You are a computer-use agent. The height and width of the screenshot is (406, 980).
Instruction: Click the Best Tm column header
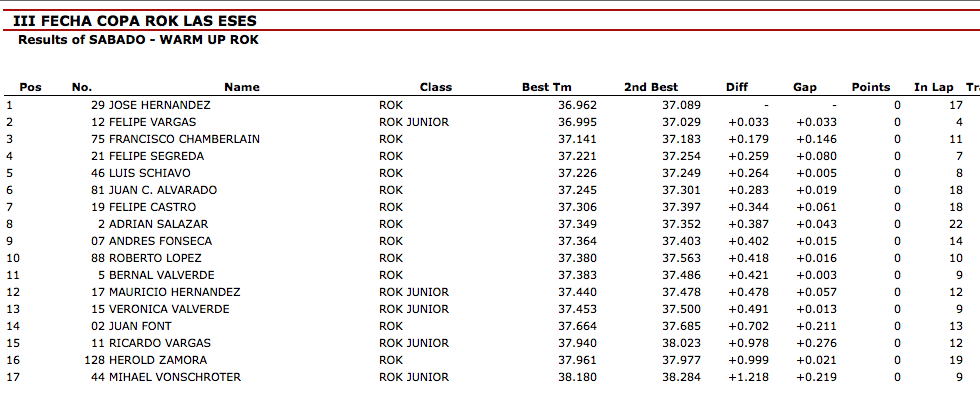pos(547,87)
